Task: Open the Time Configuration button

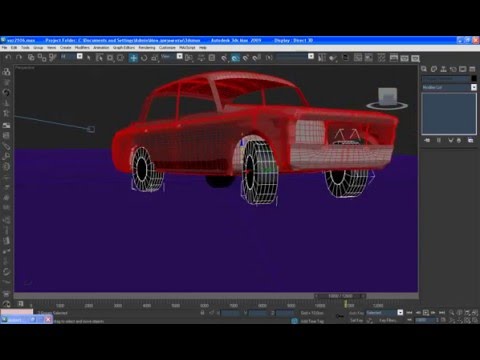Action: (443, 320)
